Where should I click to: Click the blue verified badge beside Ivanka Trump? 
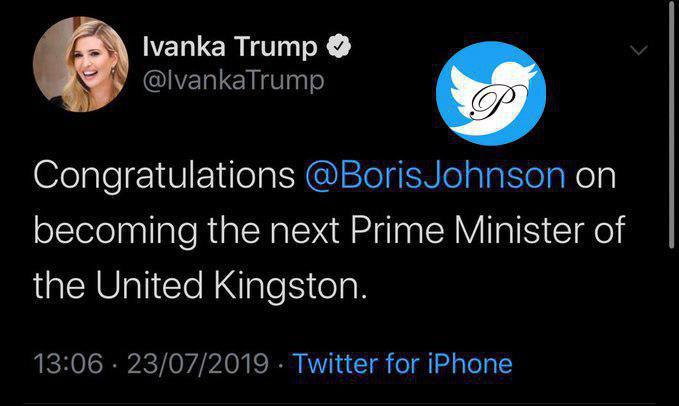click(x=341, y=47)
